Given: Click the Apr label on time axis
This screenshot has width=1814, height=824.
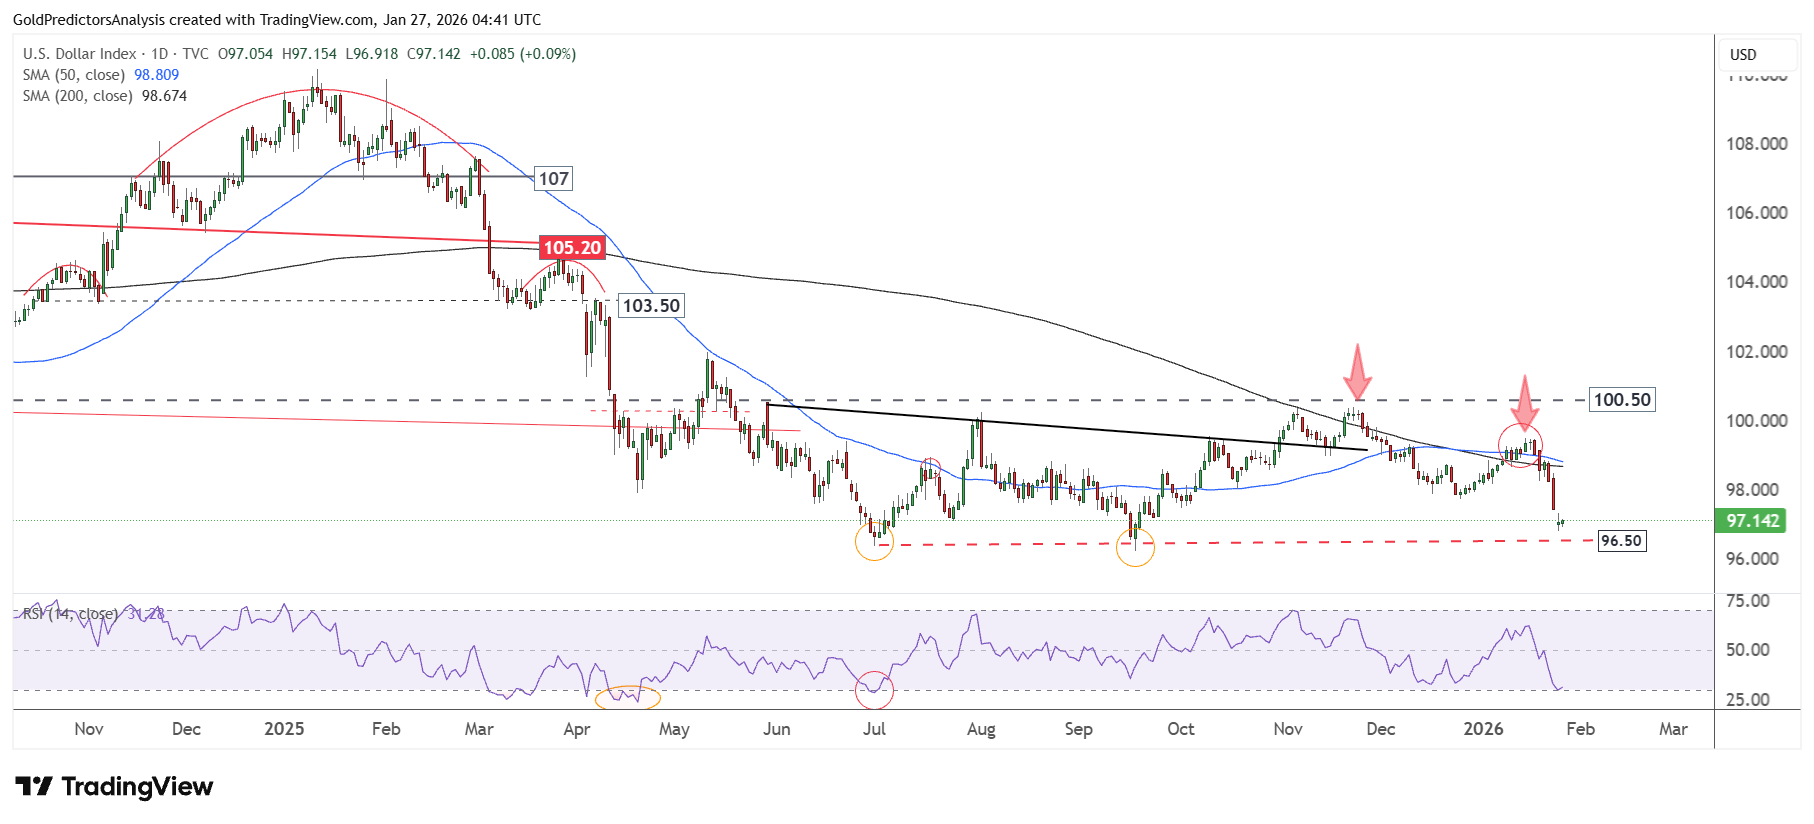Looking at the screenshot, I should 577,729.
